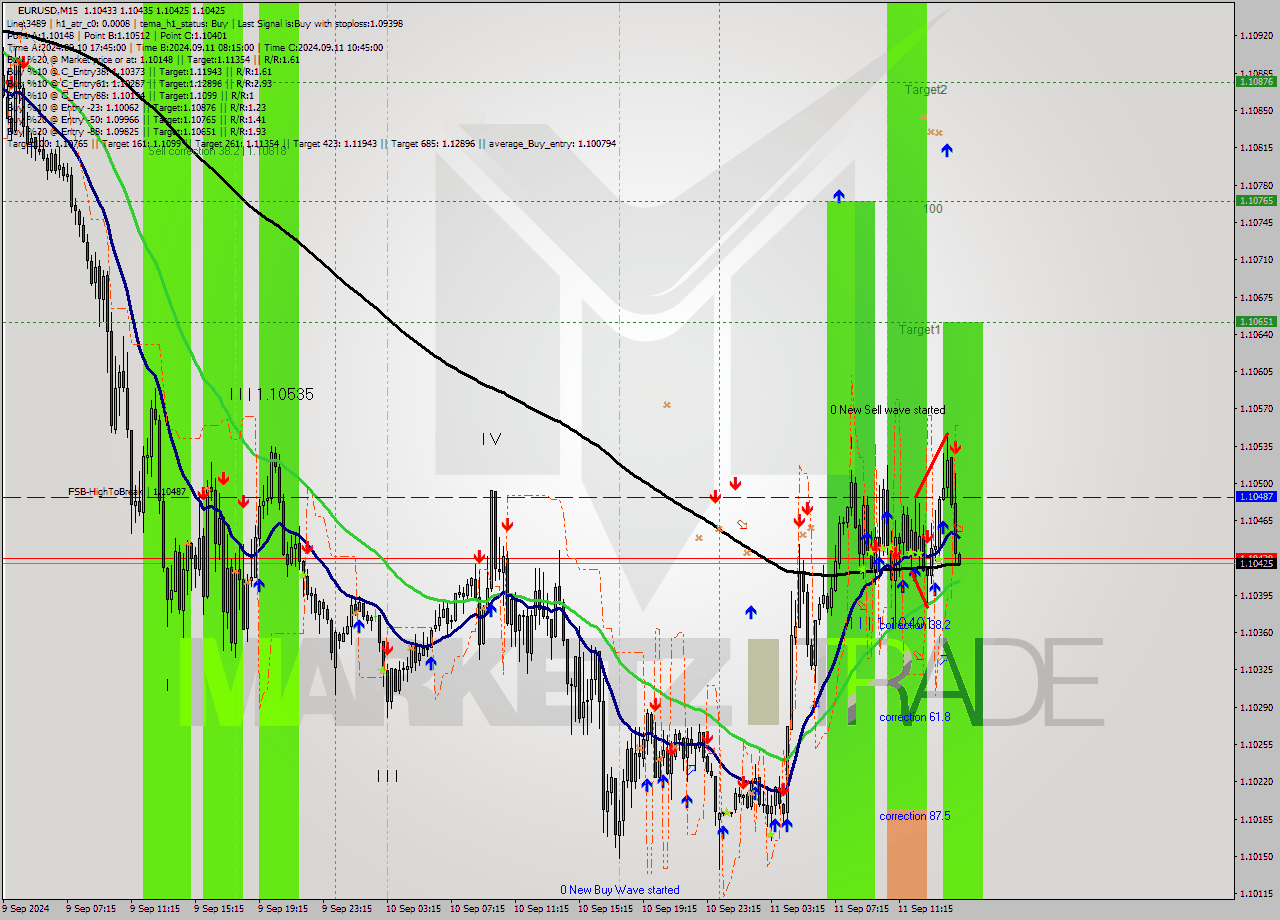This screenshot has width=1280, height=920.
Task: Click the '11 Sep 11:15' time axis label
Action: 925,909
